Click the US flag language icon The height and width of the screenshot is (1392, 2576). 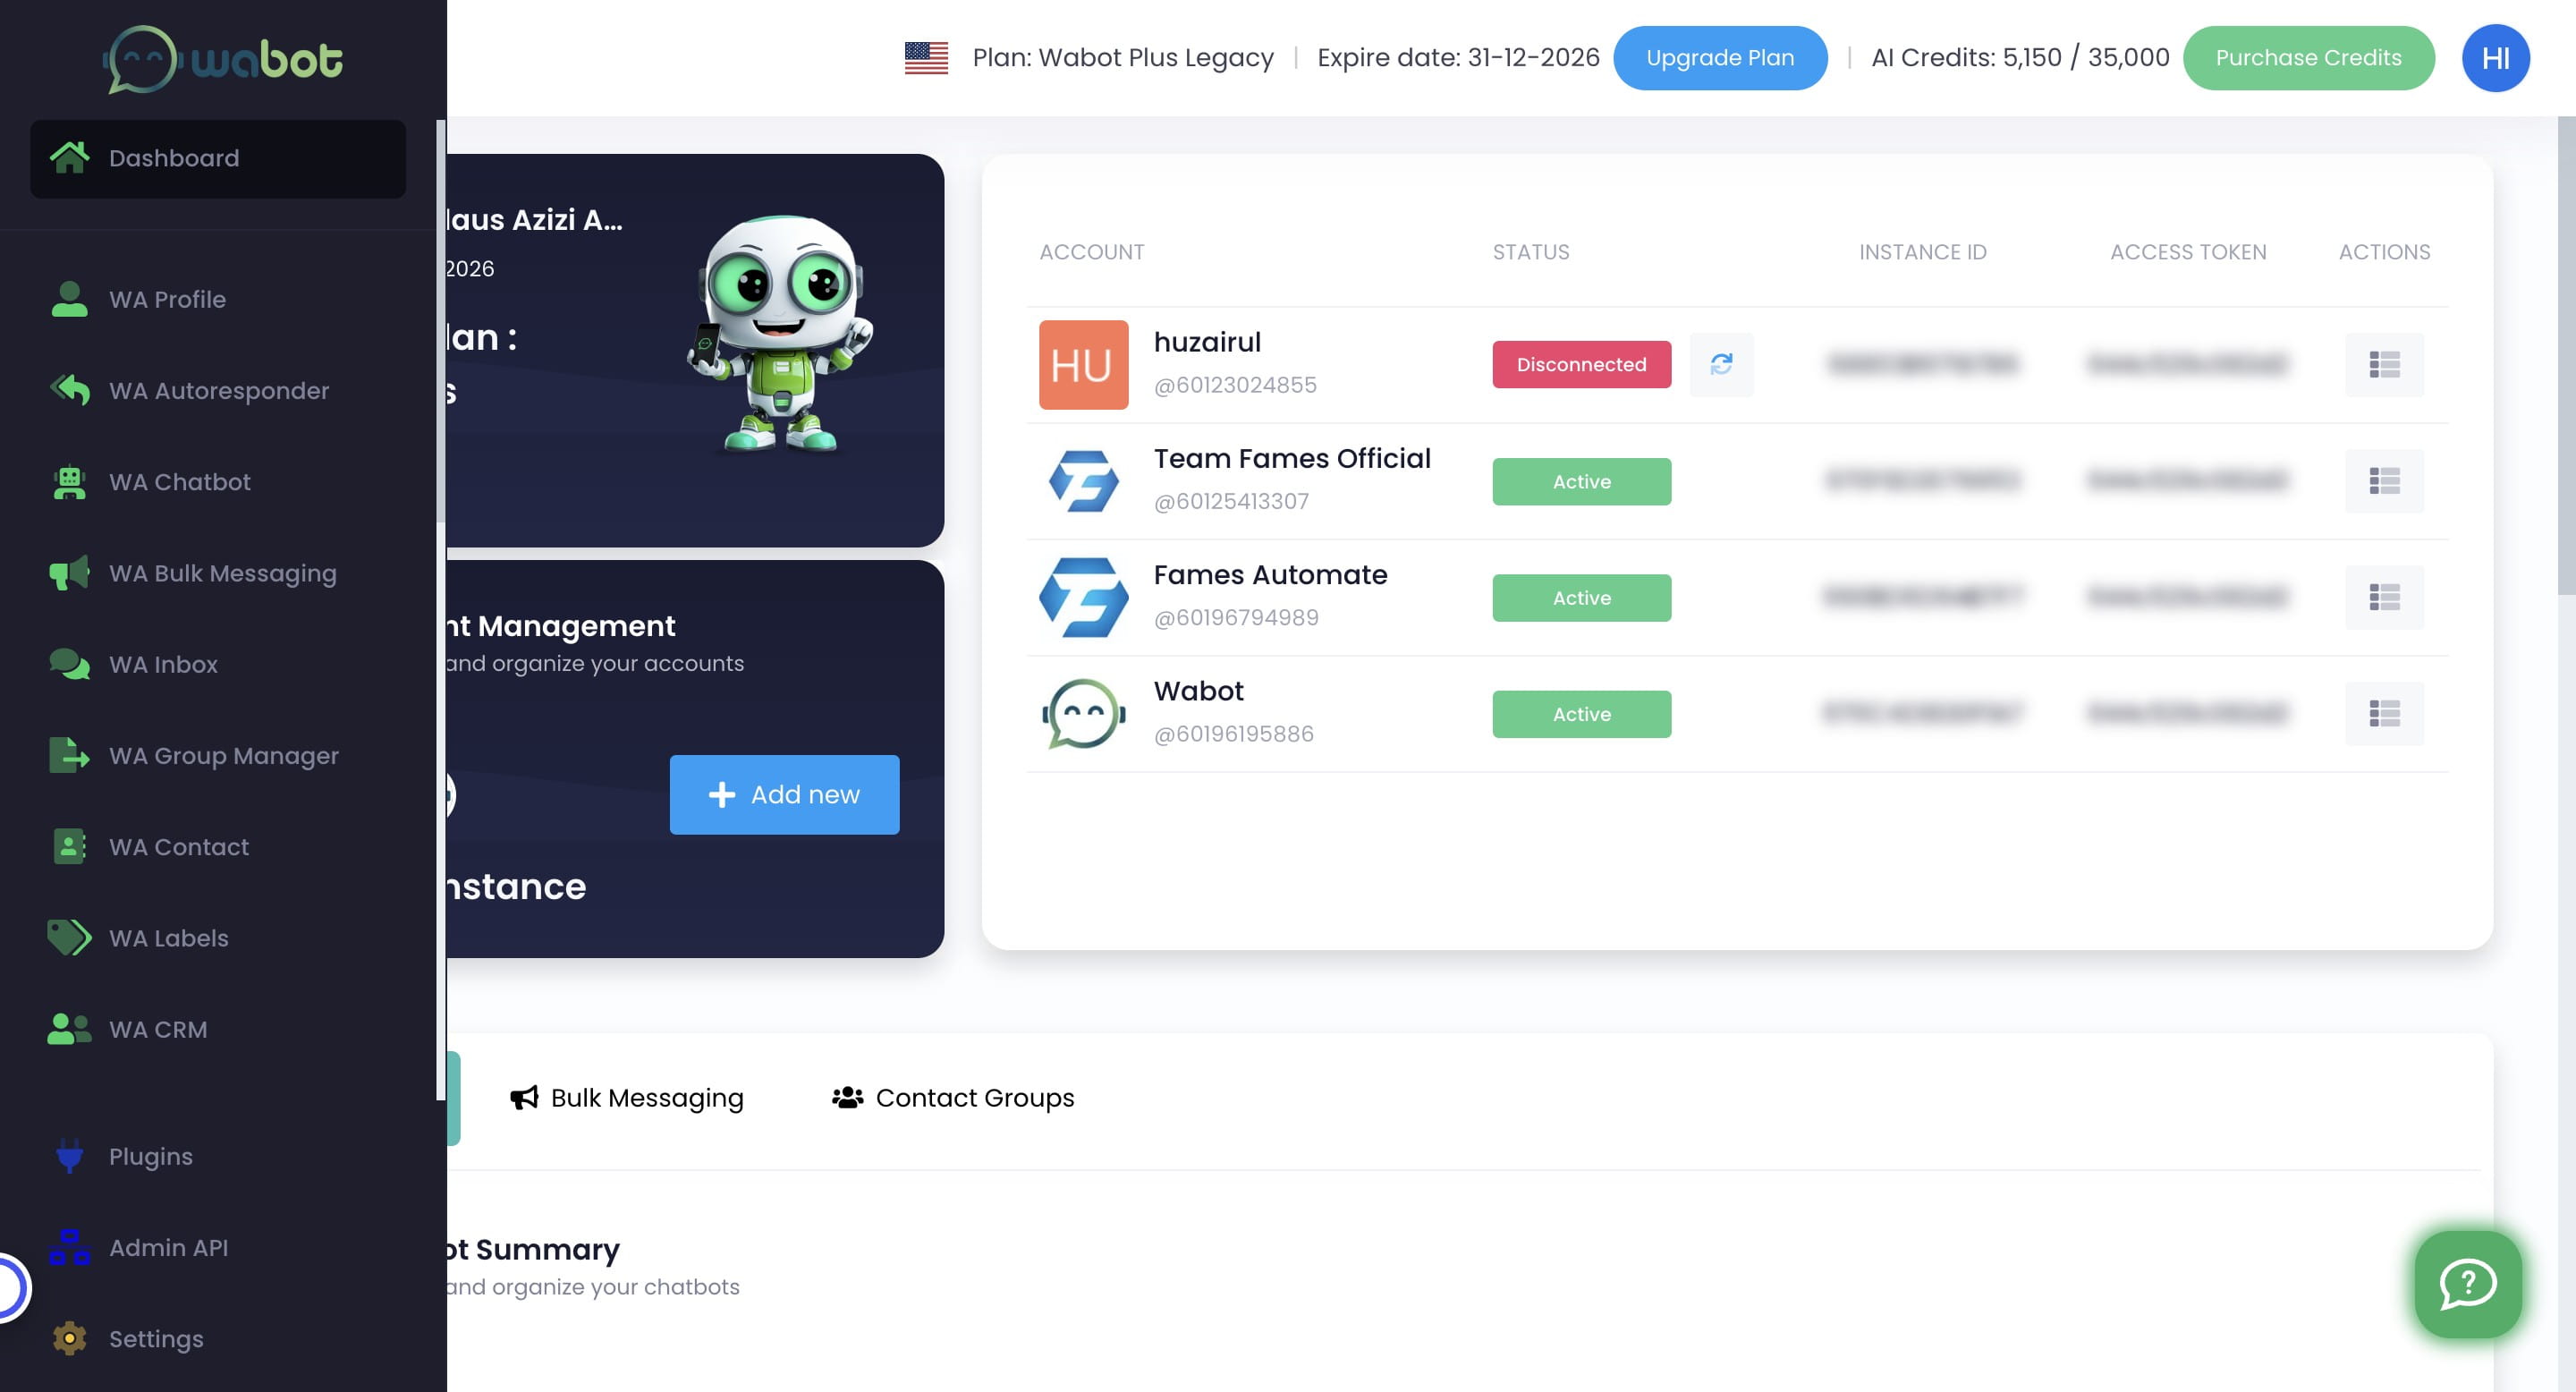[x=926, y=57]
